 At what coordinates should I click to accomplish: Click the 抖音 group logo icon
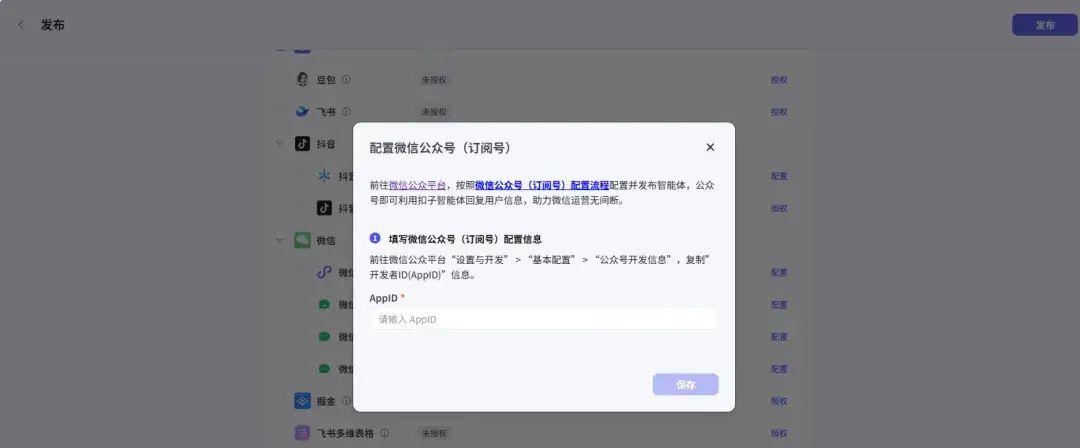[302, 143]
